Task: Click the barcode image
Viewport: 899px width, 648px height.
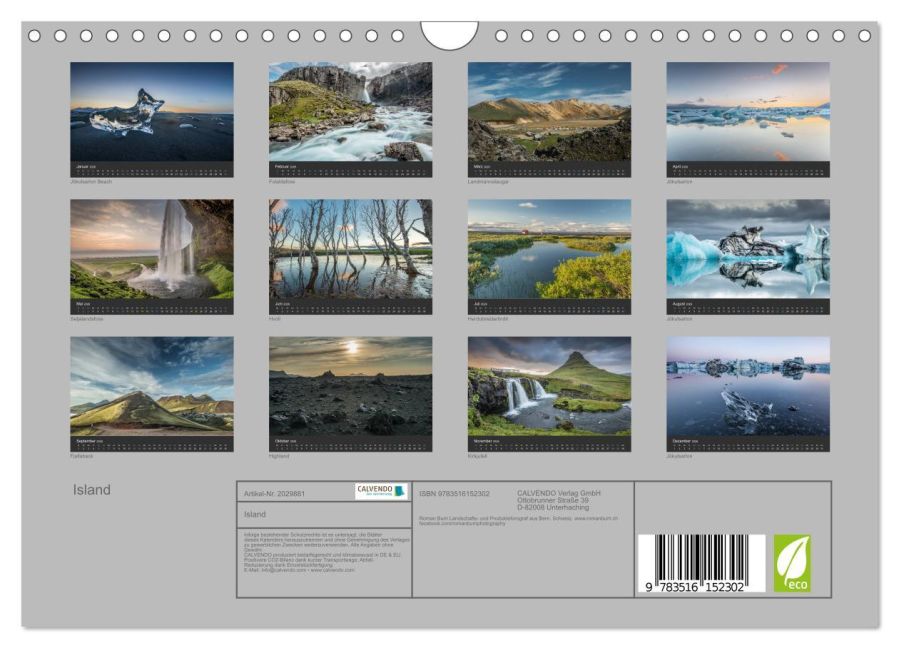Action: [701, 564]
